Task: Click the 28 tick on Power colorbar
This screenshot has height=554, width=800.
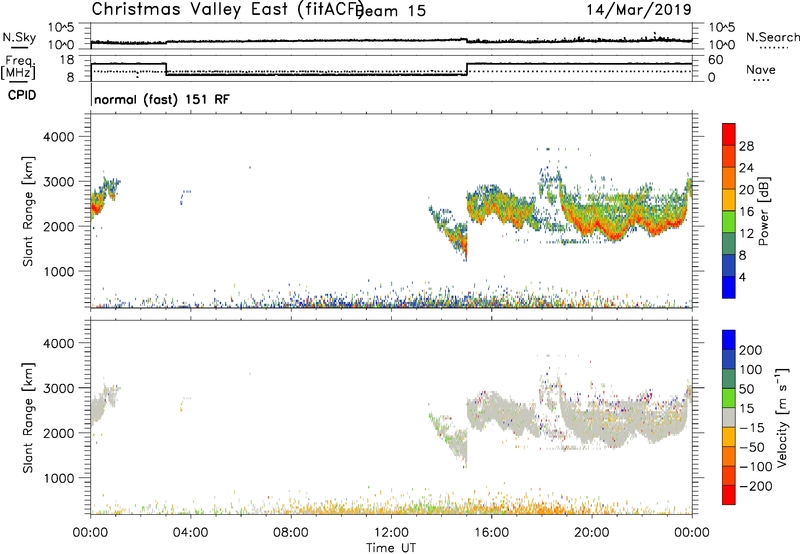Action: tap(746, 146)
